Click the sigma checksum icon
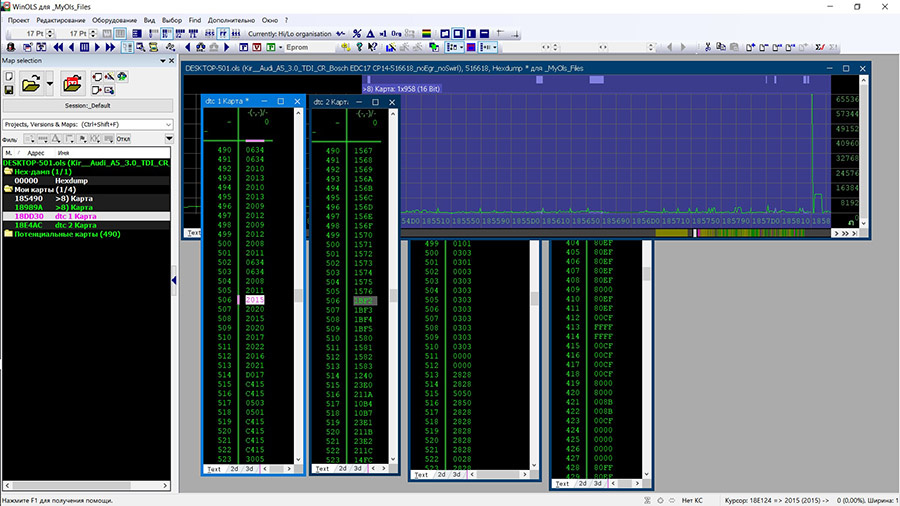This screenshot has width=900, height=506. tap(820, 47)
